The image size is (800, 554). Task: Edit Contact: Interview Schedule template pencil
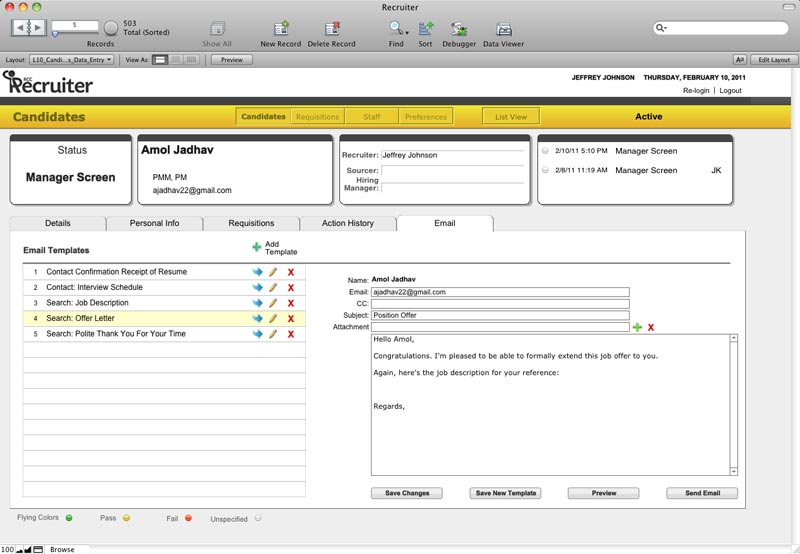pos(273,287)
